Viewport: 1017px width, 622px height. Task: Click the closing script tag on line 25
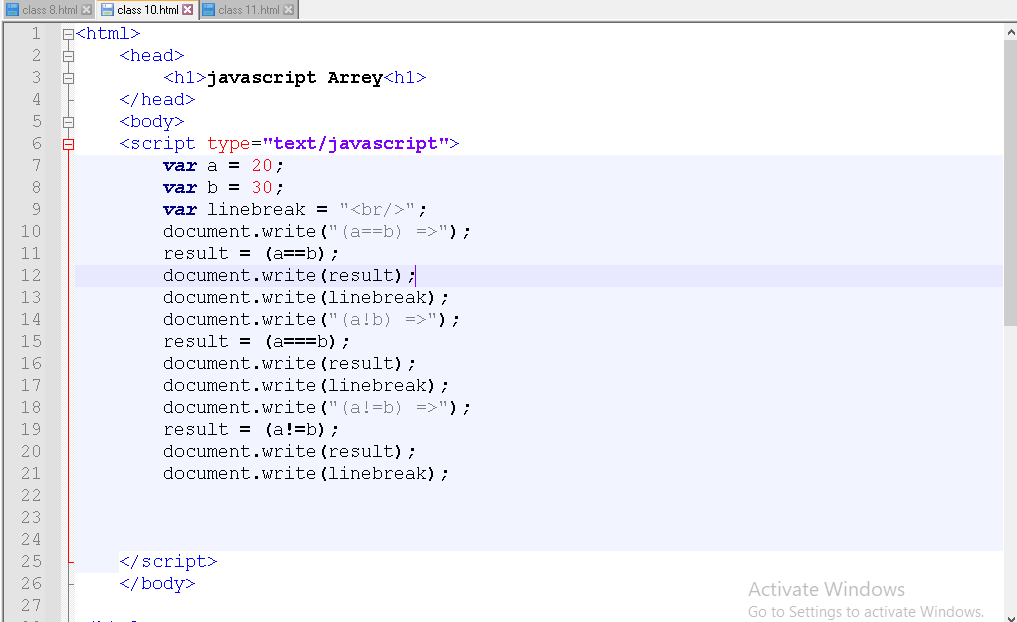[168, 562]
